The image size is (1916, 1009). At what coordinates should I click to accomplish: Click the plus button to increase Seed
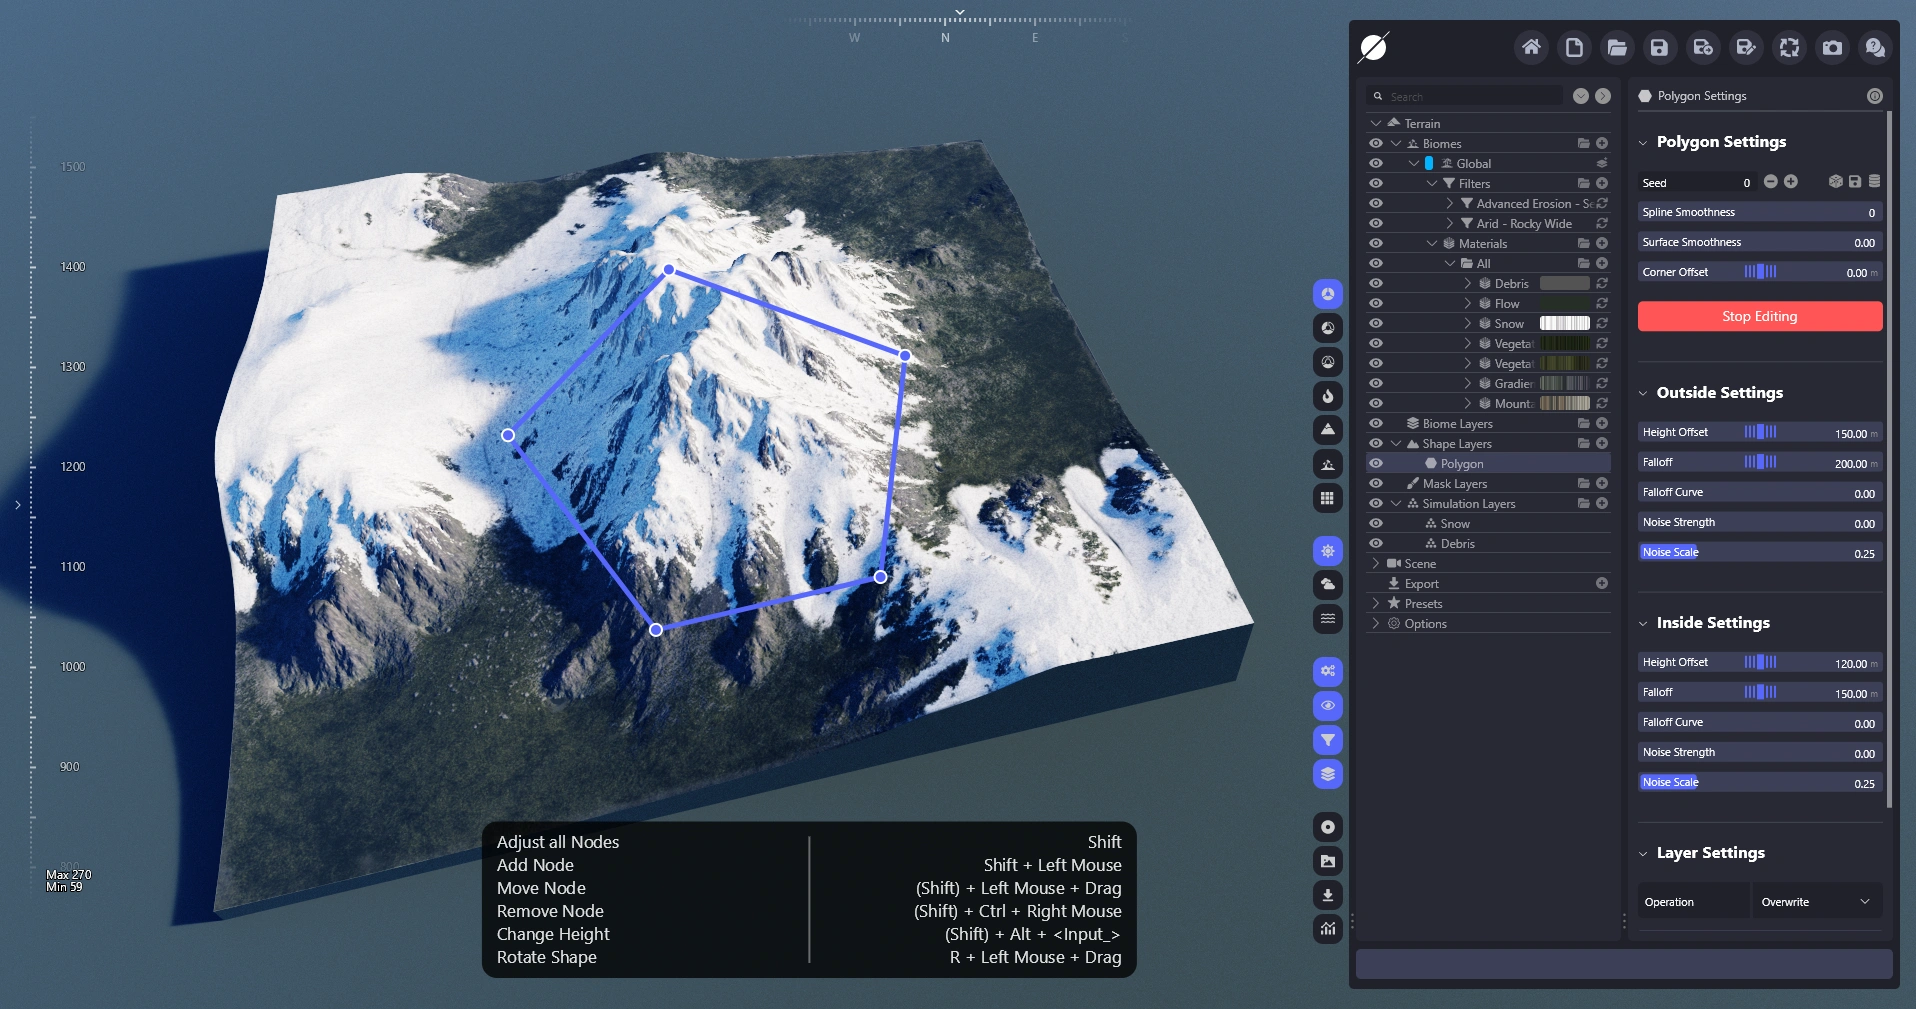[x=1791, y=182]
